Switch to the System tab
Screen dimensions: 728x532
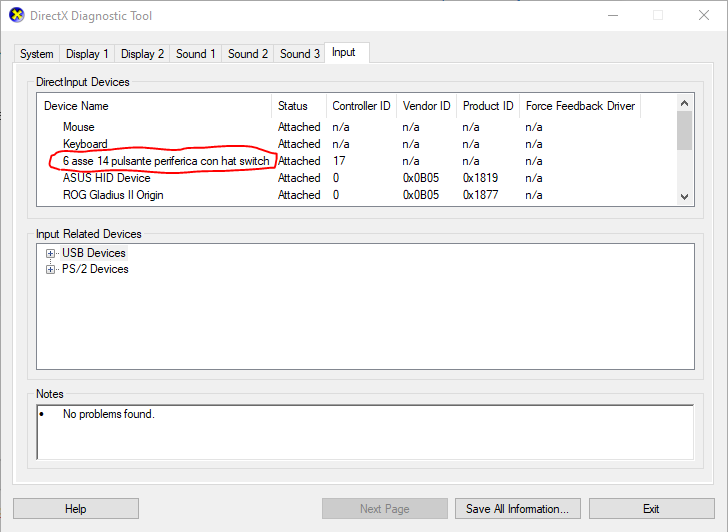pos(37,54)
